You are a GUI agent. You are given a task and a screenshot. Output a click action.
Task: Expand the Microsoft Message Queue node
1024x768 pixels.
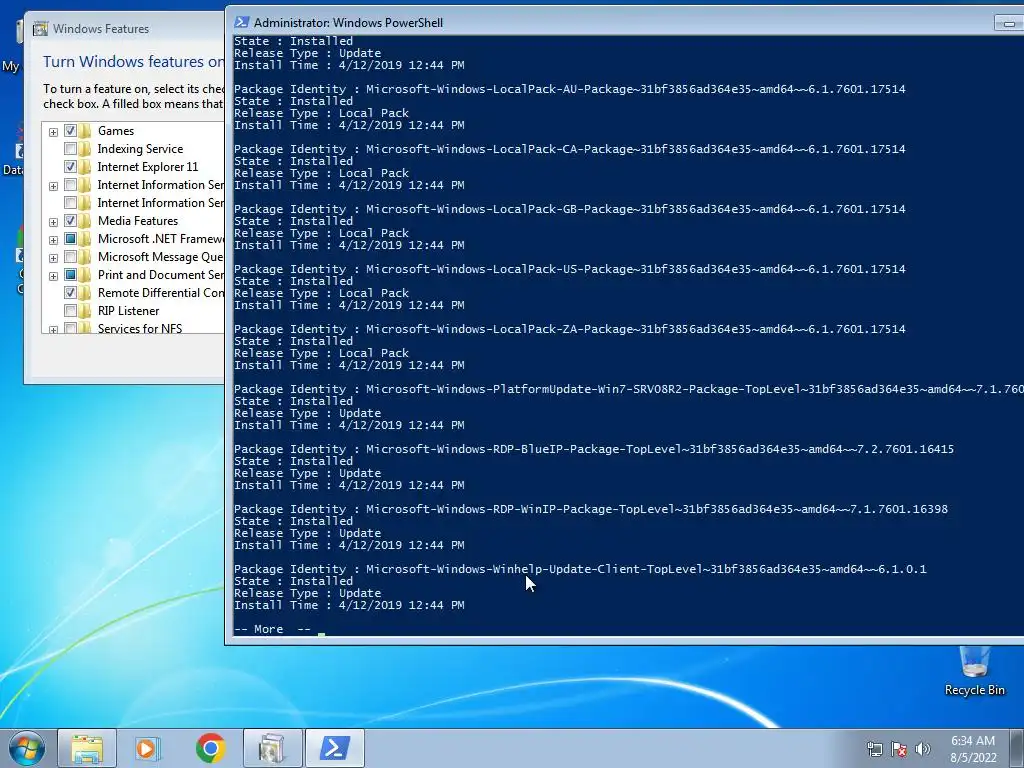[x=54, y=258]
